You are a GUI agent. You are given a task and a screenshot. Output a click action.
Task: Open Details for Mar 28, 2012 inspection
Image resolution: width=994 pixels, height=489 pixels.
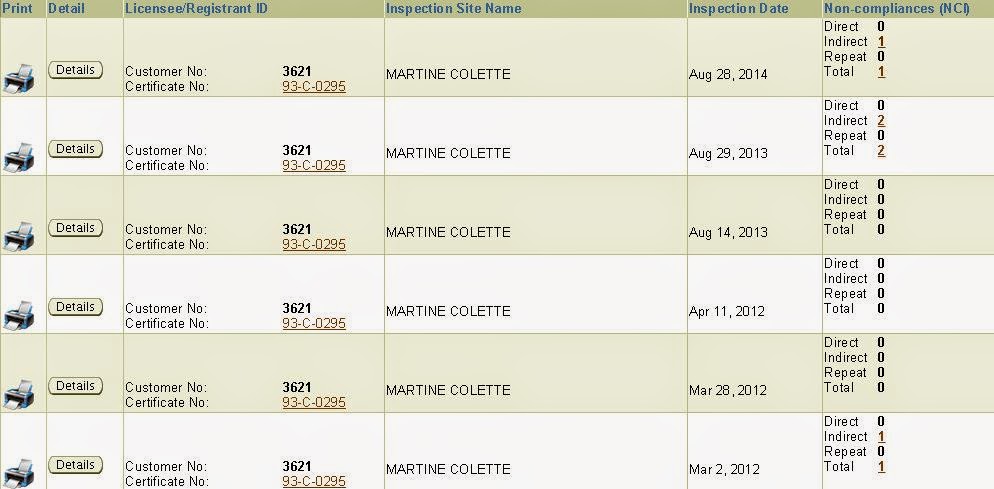(75, 386)
